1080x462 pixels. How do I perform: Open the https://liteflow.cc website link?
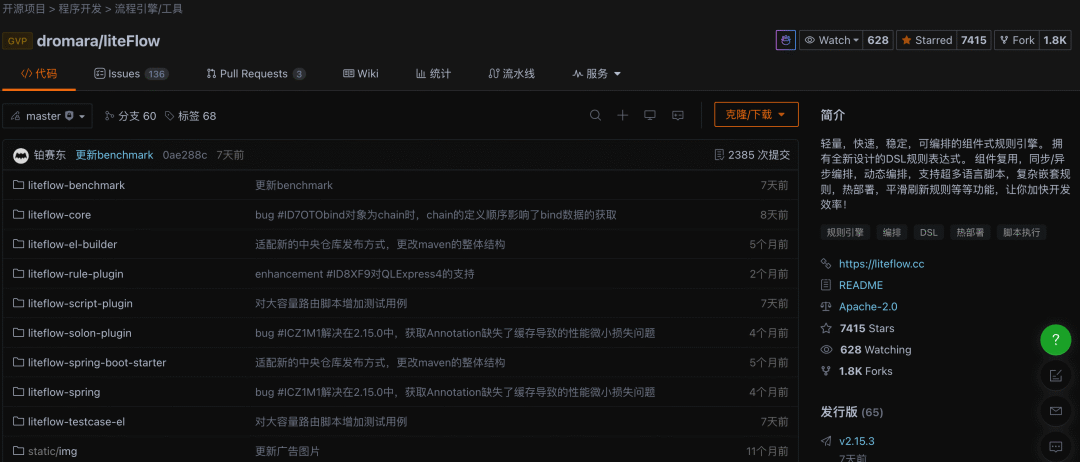[882, 264]
